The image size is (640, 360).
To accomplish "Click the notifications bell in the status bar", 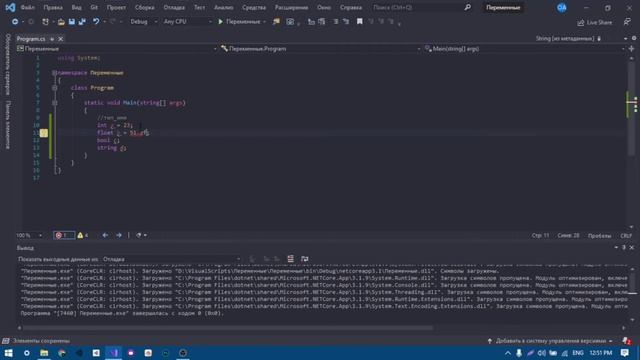I will click(626, 341).
